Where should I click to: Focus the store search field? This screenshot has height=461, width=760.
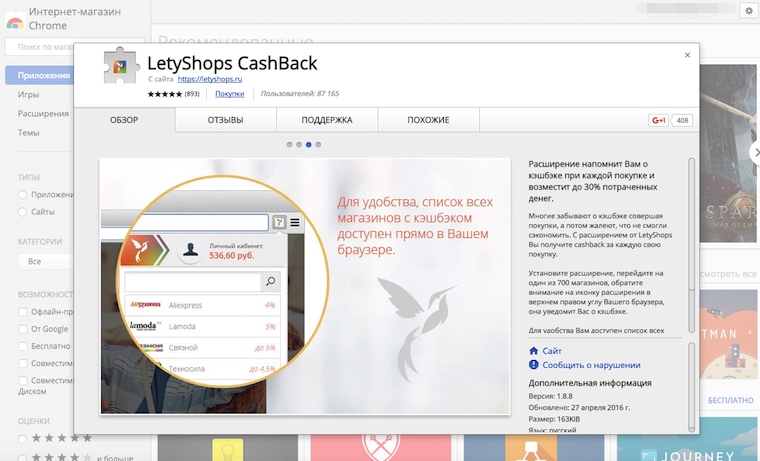(x=40, y=47)
